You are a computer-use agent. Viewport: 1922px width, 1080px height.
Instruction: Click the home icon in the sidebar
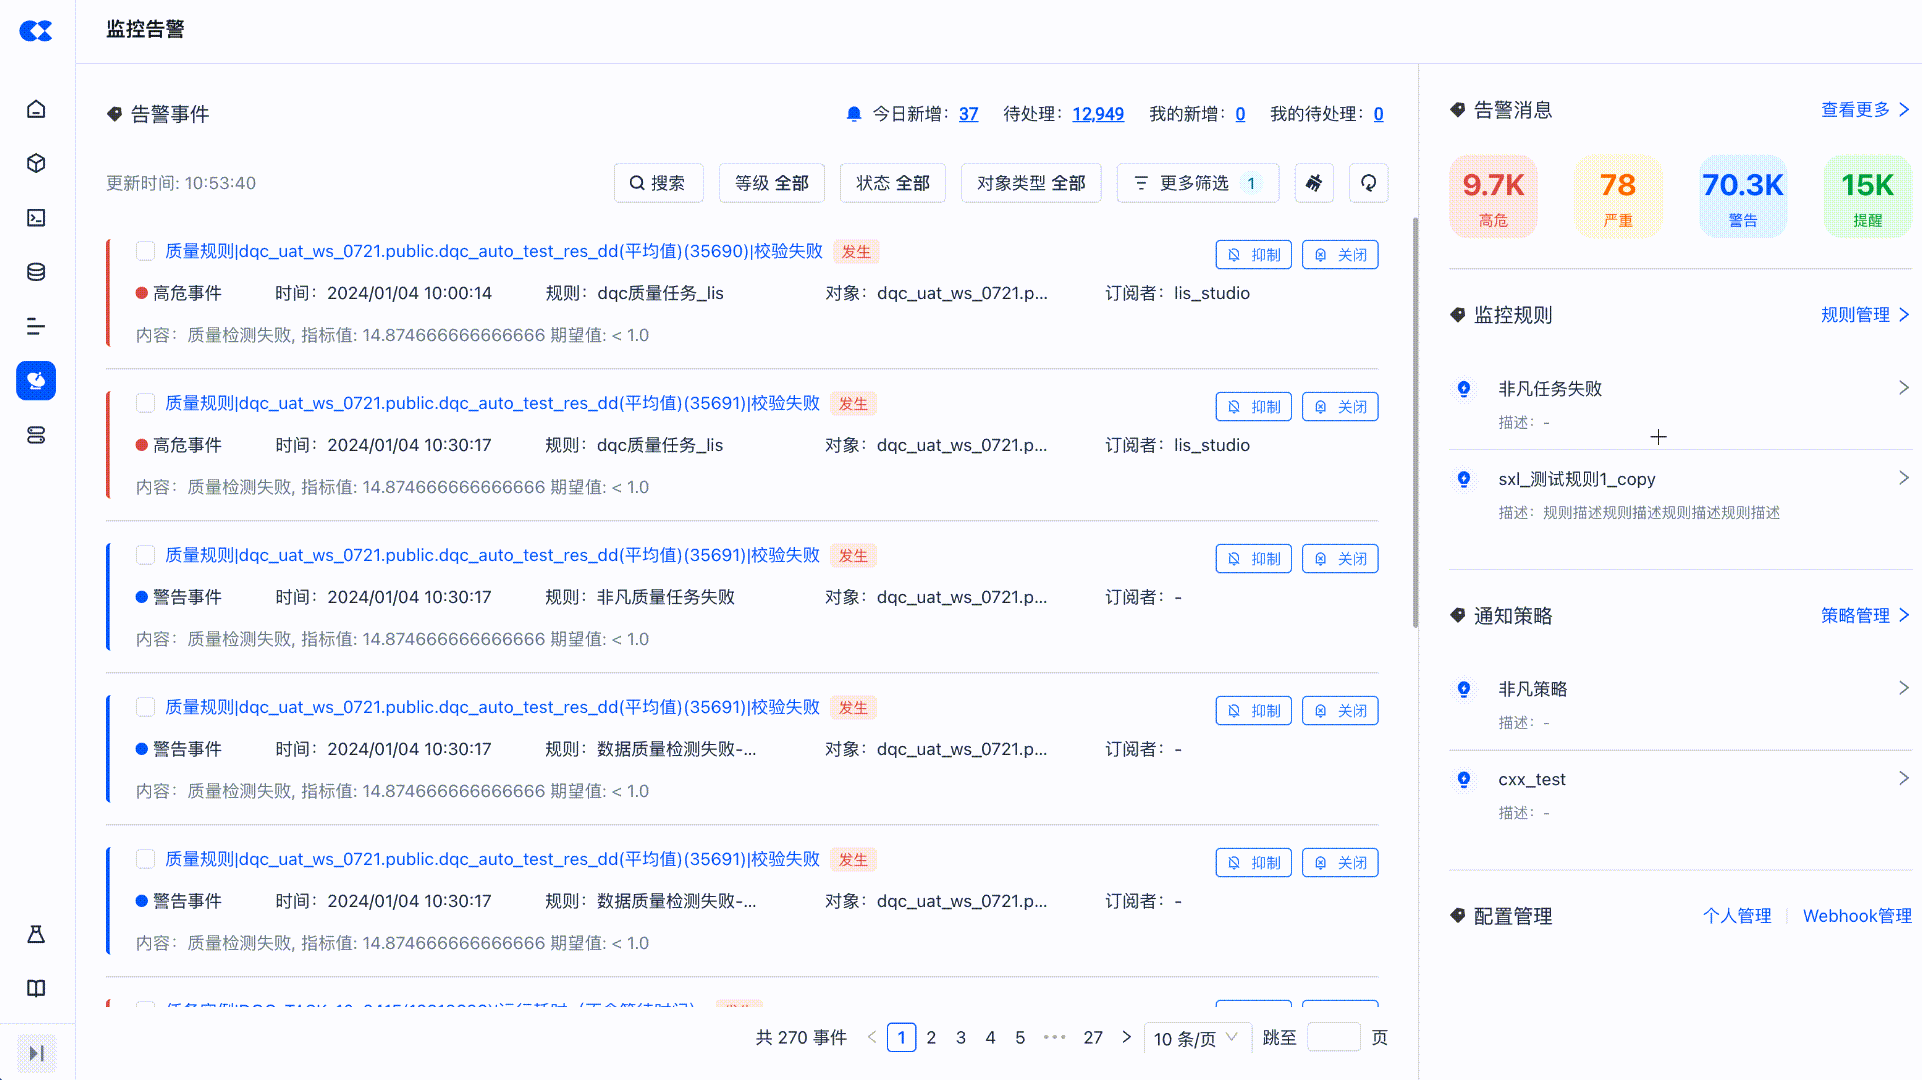click(x=36, y=109)
